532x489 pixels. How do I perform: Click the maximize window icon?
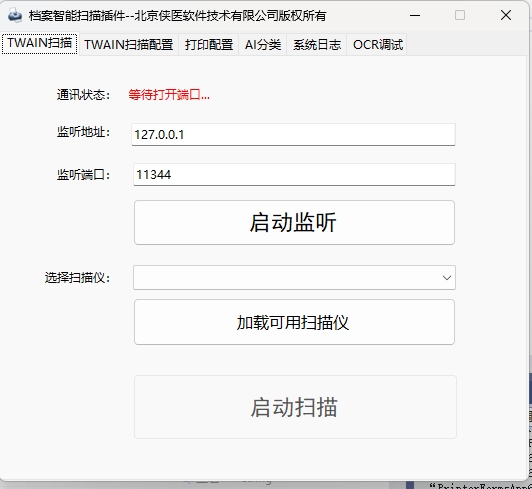pos(460,15)
